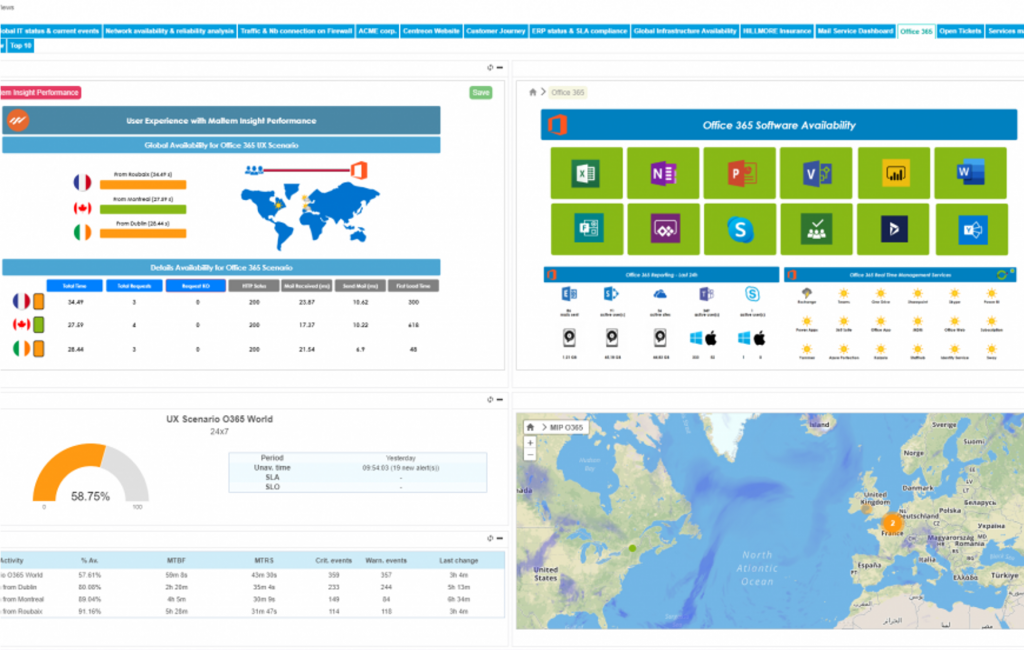Open the Excel availability tile
The width and height of the screenshot is (1024, 650).
pyautogui.click(x=586, y=173)
